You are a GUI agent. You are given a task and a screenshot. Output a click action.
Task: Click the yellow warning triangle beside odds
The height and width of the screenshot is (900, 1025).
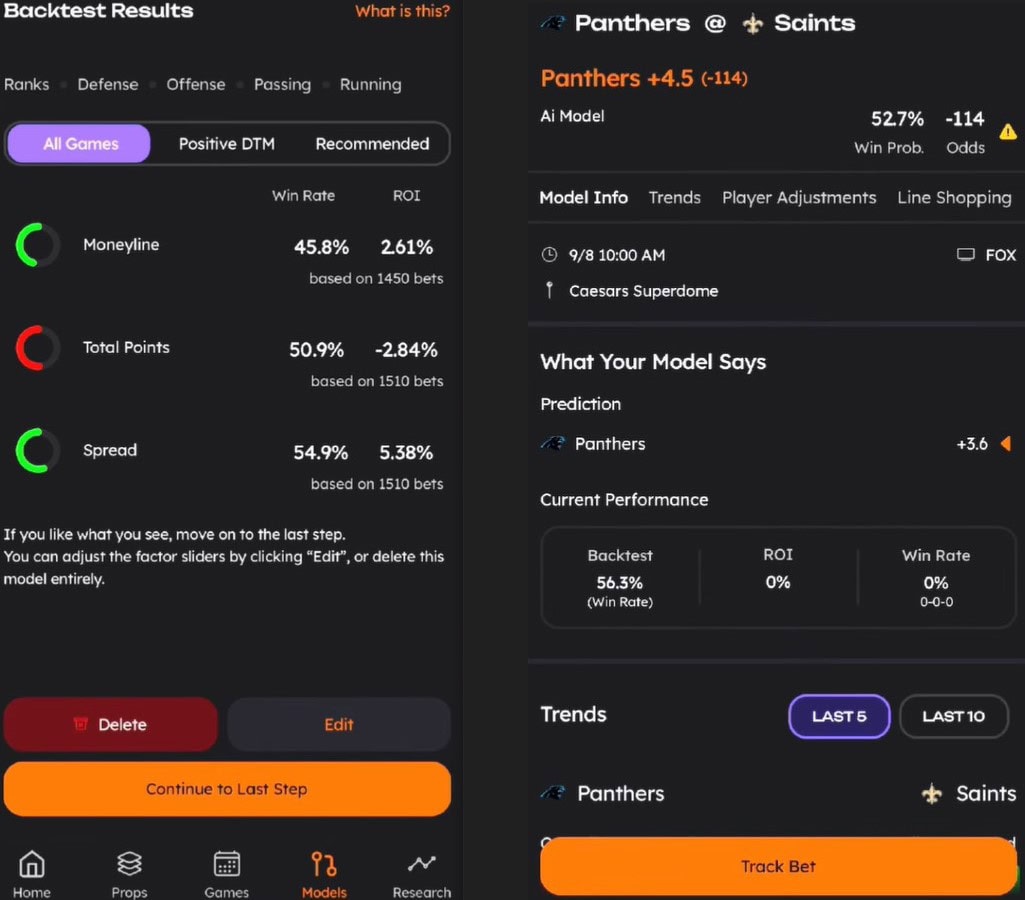[x=1008, y=131]
